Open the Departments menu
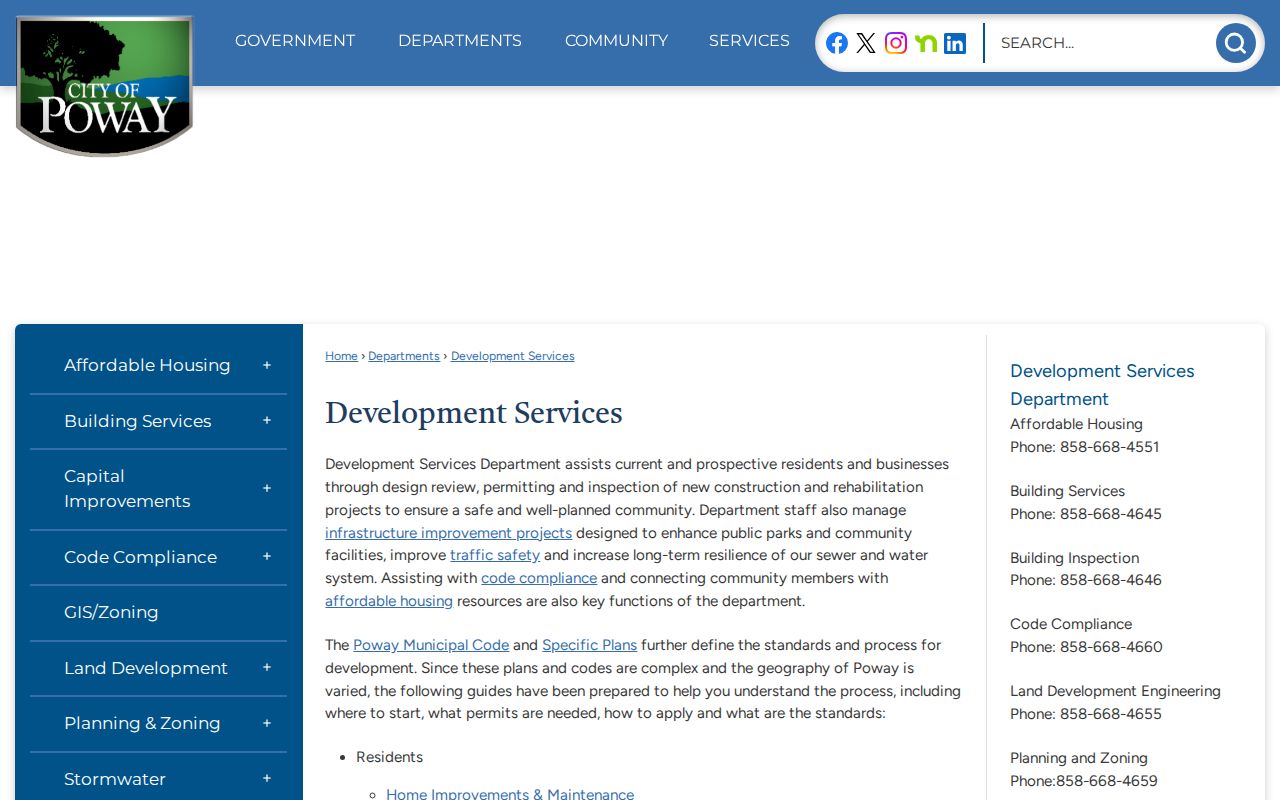This screenshot has height=800, width=1280. point(460,41)
